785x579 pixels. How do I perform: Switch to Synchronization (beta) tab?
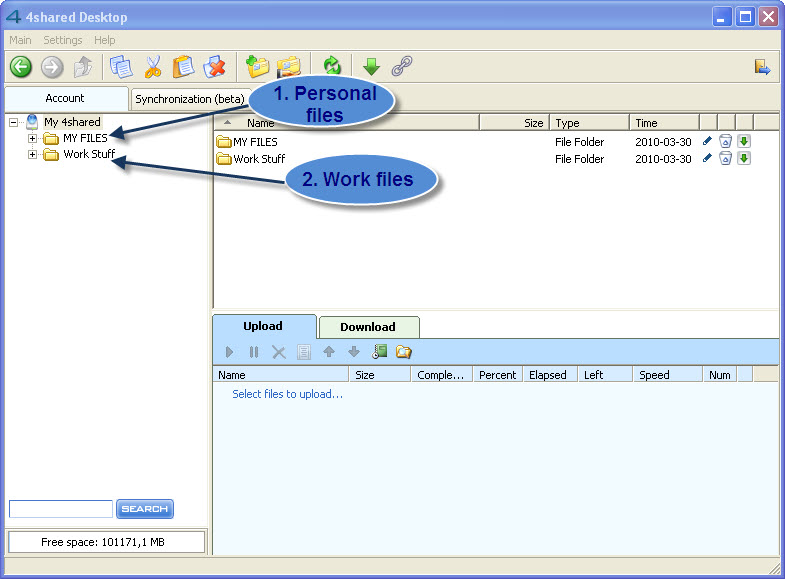pos(190,99)
